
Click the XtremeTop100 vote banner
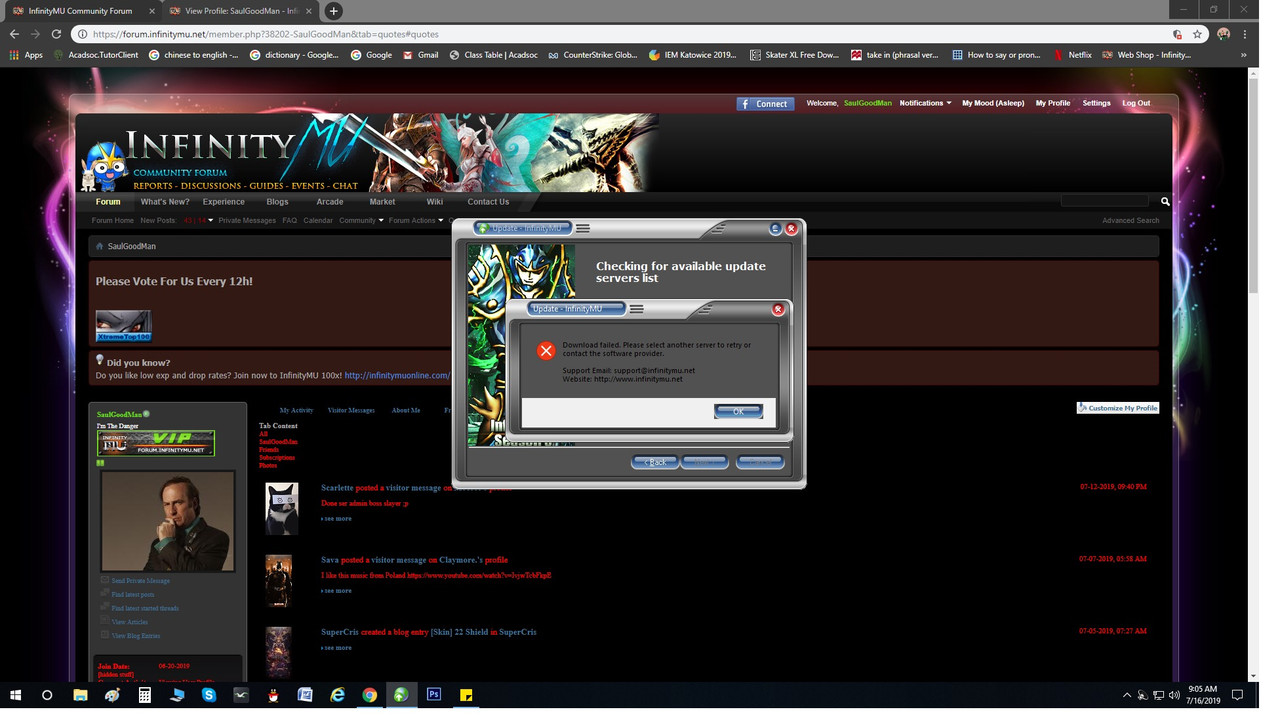coord(123,326)
